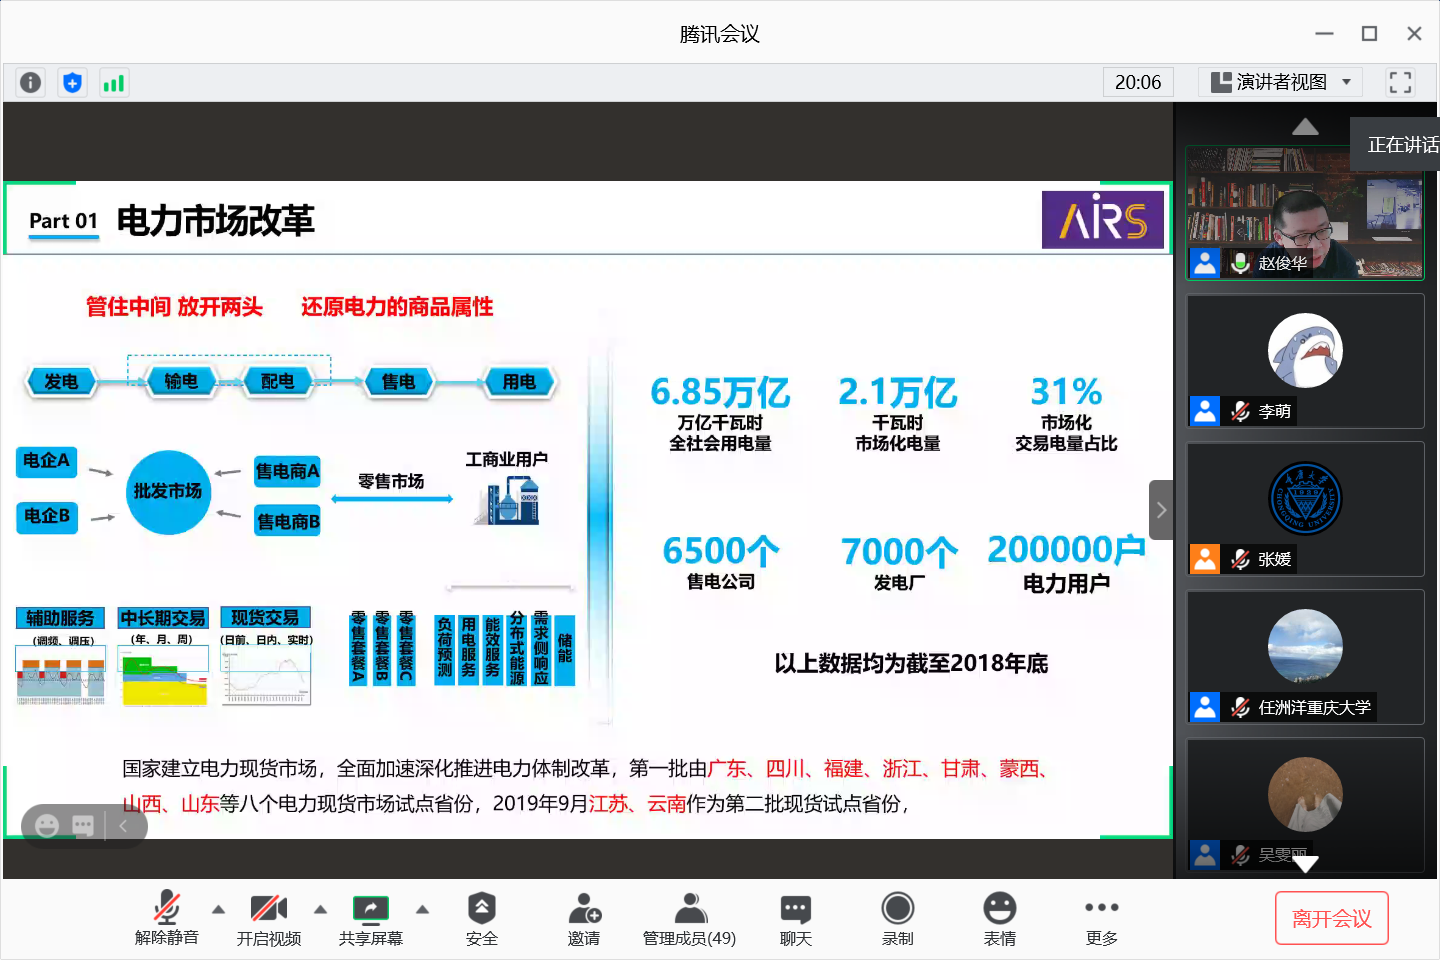Click the 离开会议 leave button
Image resolution: width=1440 pixels, height=960 pixels.
pos(1331,918)
